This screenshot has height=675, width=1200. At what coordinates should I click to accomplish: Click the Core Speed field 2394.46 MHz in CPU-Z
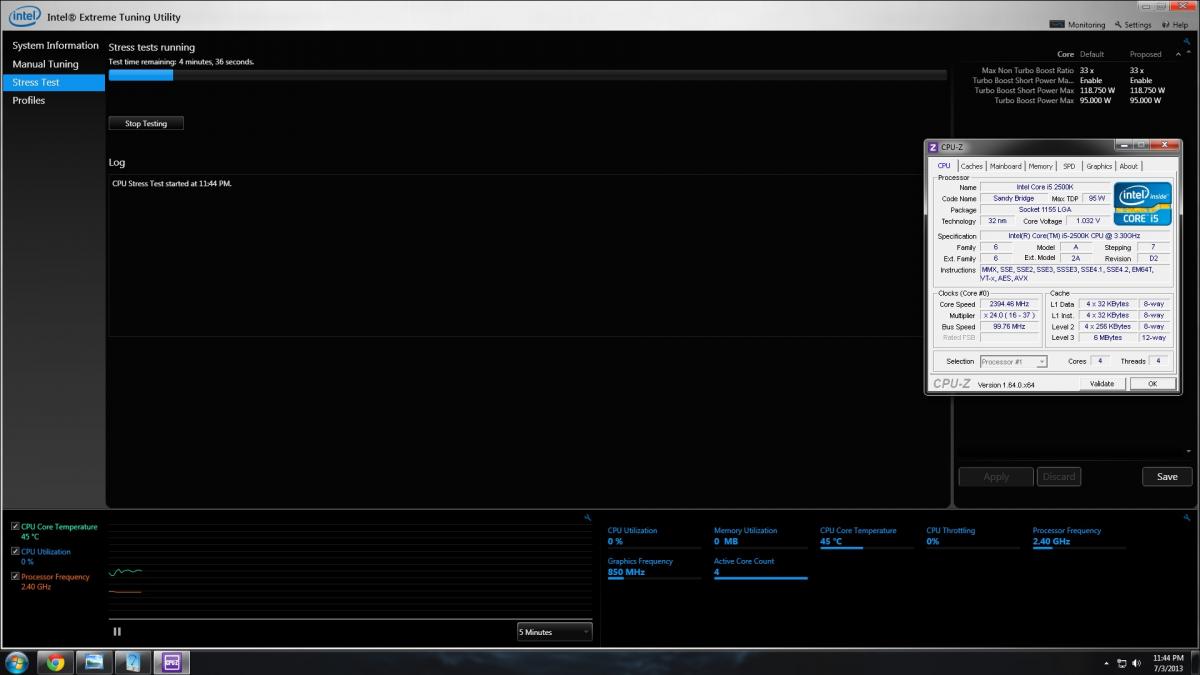coord(1009,304)
